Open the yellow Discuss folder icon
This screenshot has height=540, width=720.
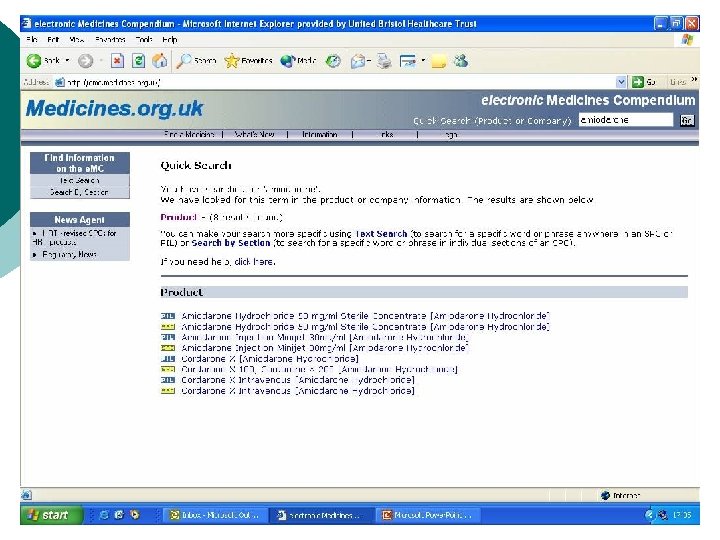click(x=439, y=61)
